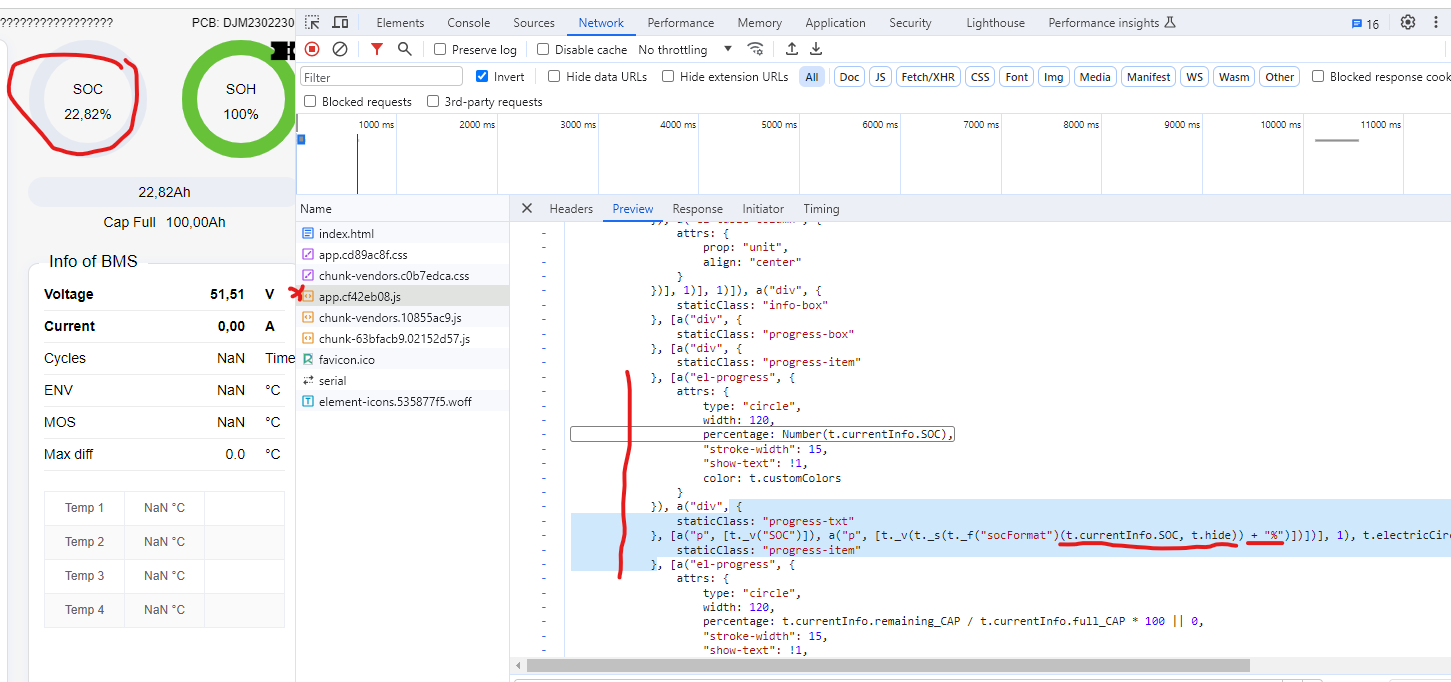This screenshot has width=1451, height=682.
Task: Filter requests by Fetch/XHR type
Action: [x=928, y=77]
